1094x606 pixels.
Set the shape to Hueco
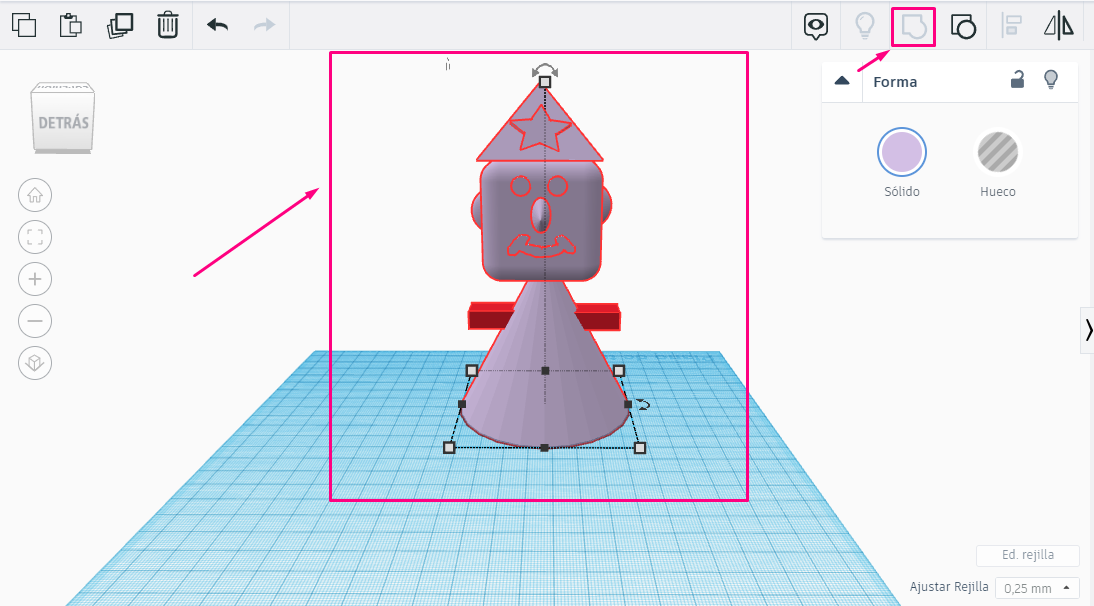[998, 152]
